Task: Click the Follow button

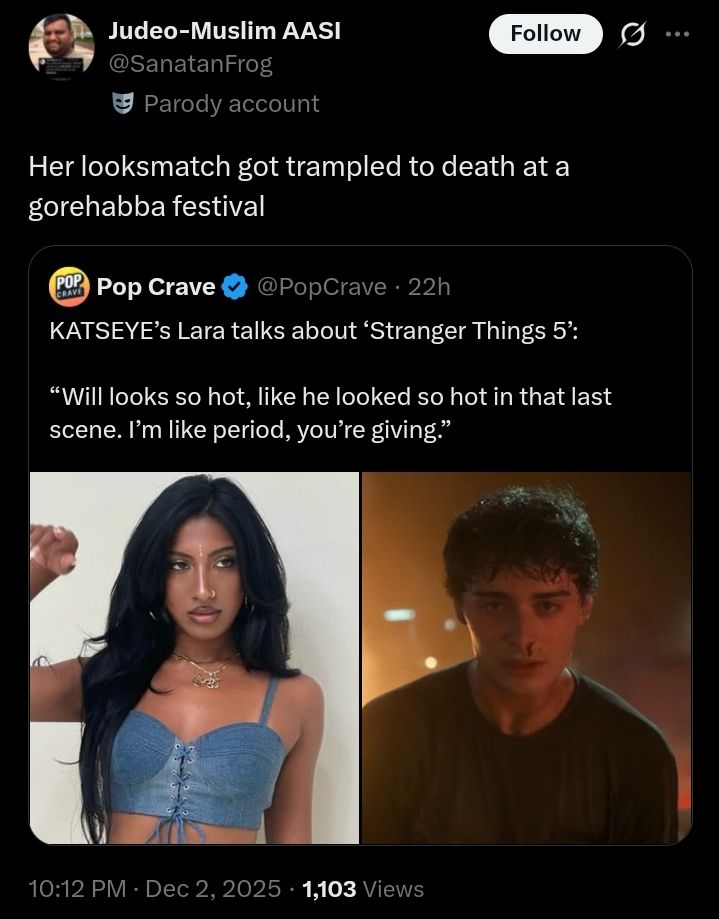Action: (x=545, y=34)
